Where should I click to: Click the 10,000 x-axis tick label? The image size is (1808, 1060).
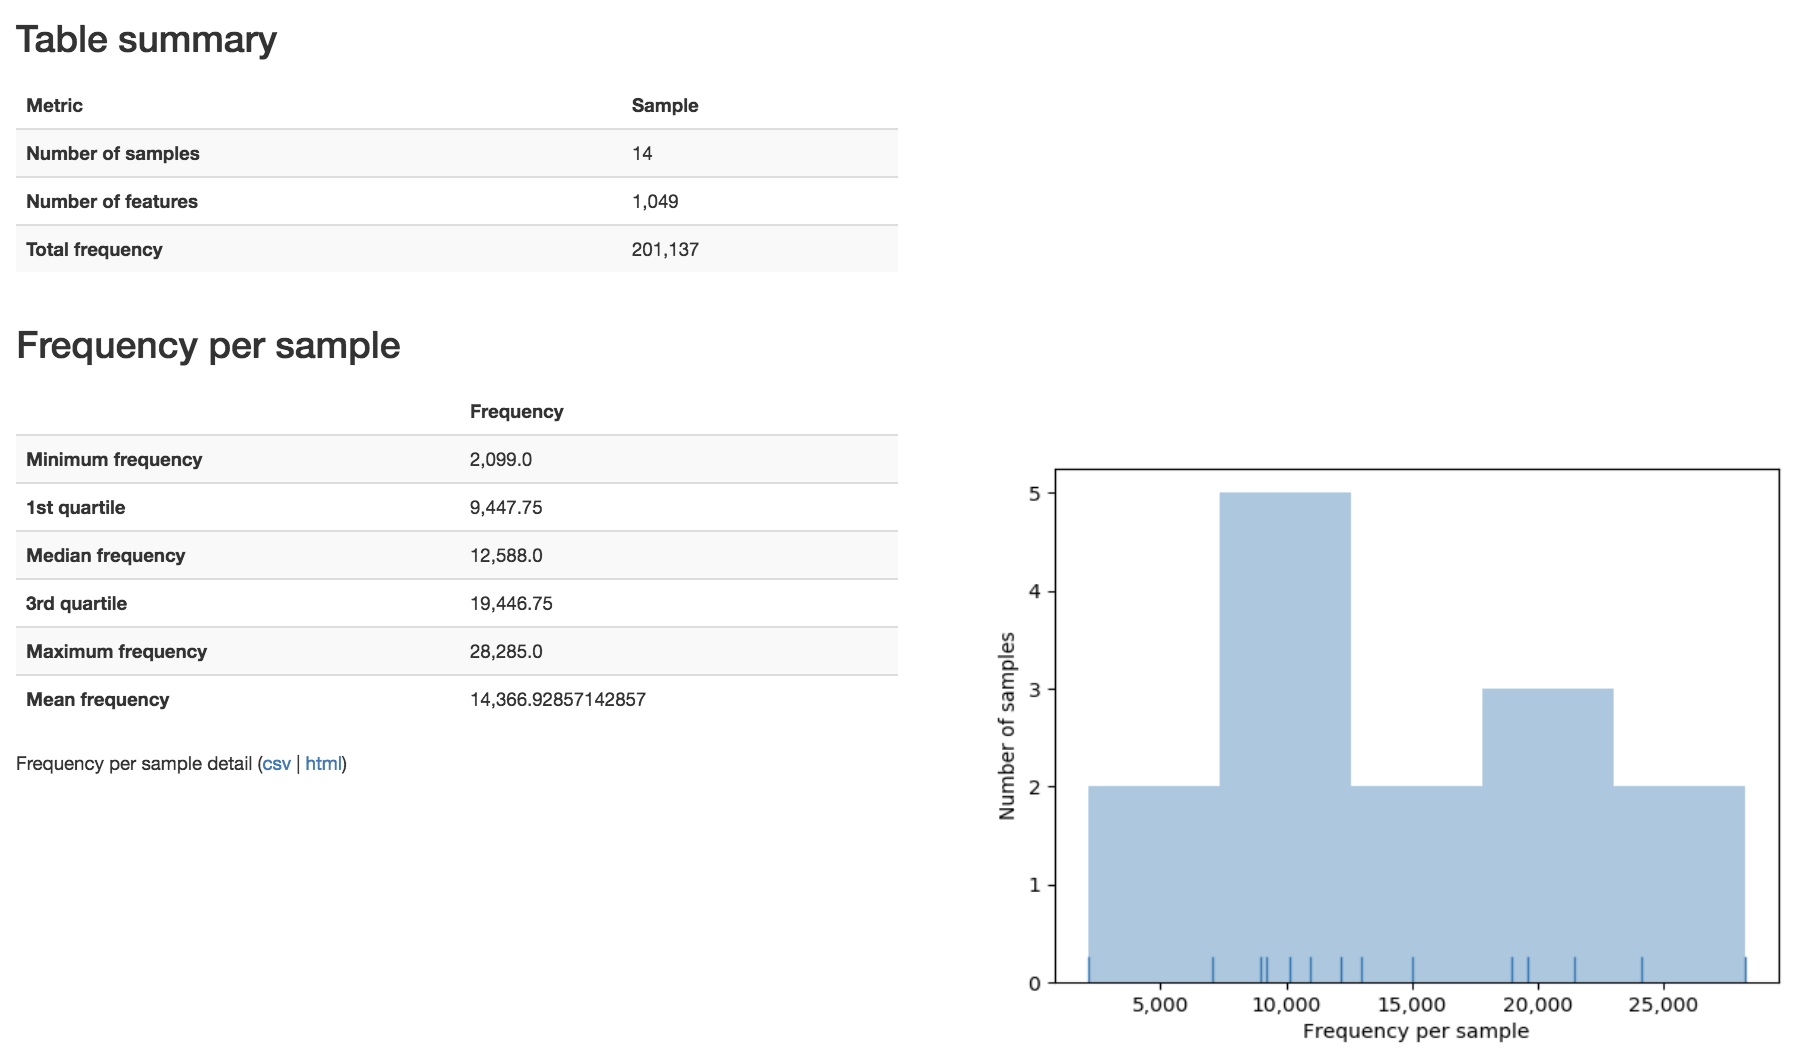click(x=1286, y=1005)
